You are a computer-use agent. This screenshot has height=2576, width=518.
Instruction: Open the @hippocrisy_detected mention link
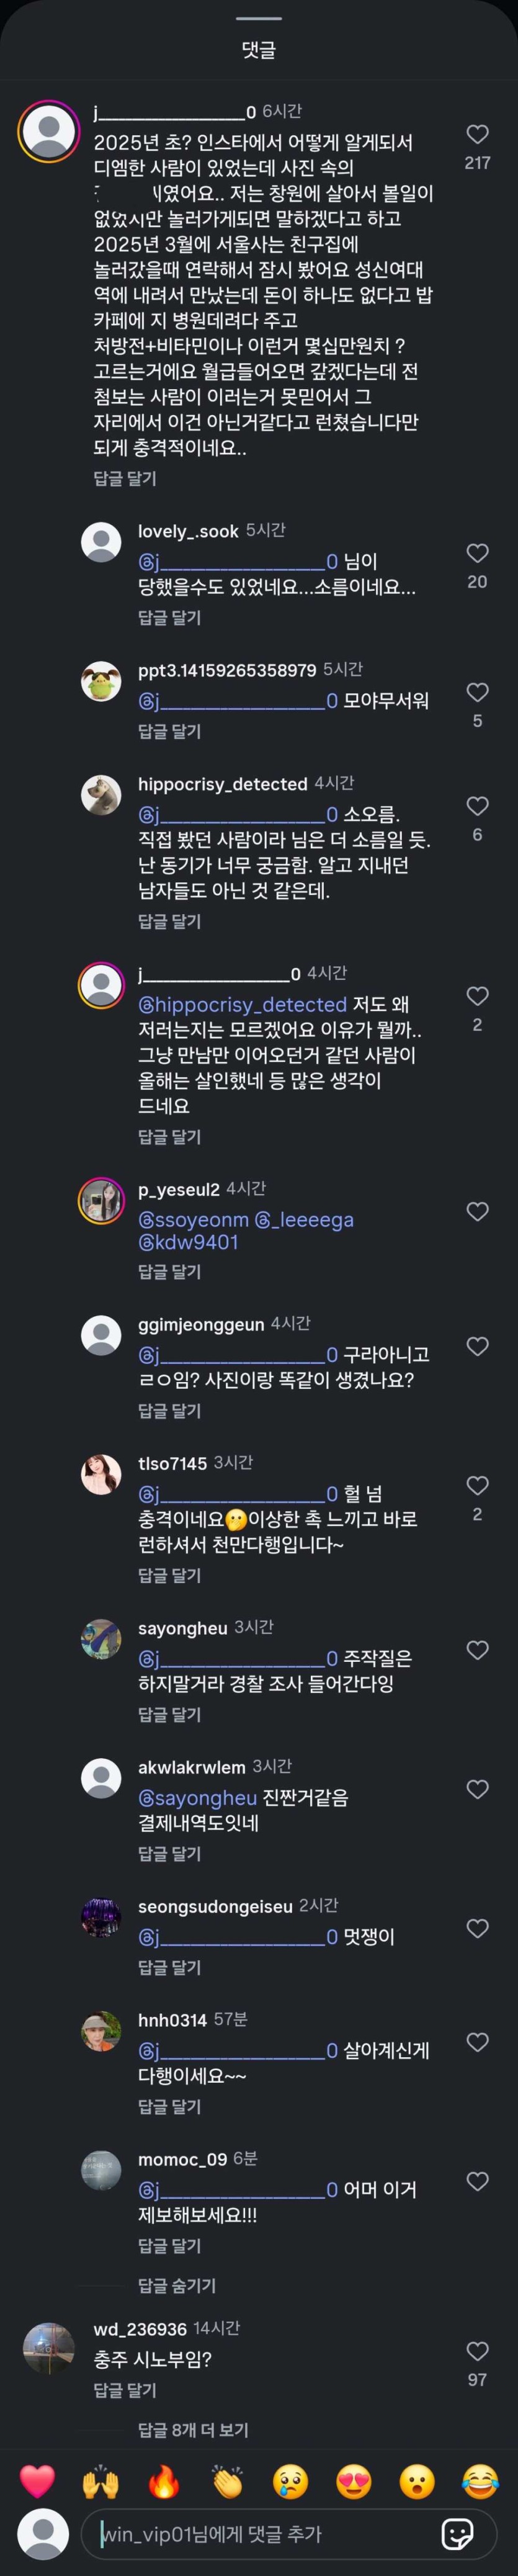tap(242, 1004)
